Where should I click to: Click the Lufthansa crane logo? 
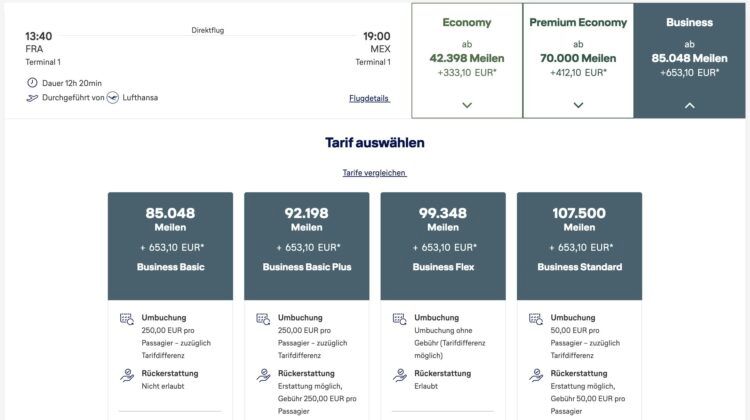tap(112, 97)
